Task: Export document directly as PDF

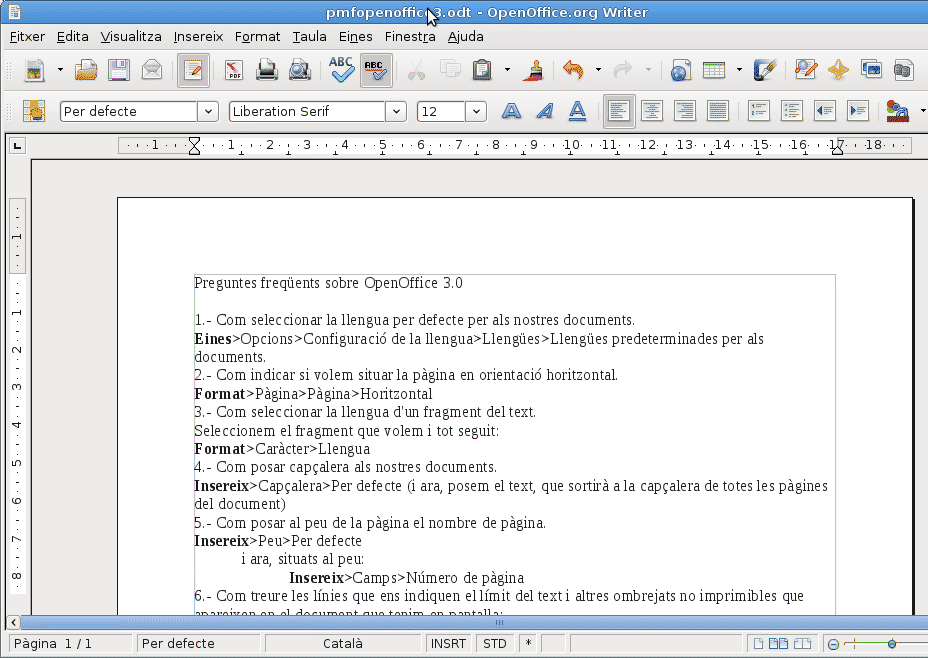Action: click(x=234, y=70)
